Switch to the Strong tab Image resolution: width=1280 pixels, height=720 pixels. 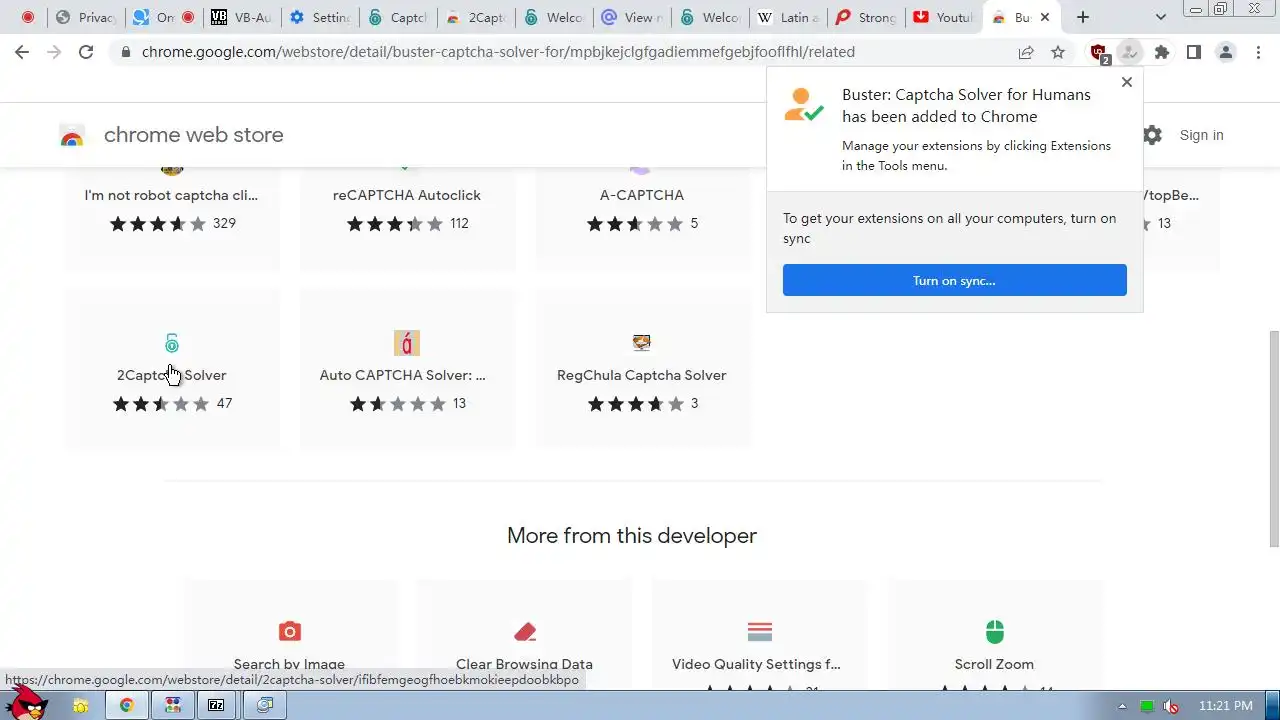pos(865,17)
